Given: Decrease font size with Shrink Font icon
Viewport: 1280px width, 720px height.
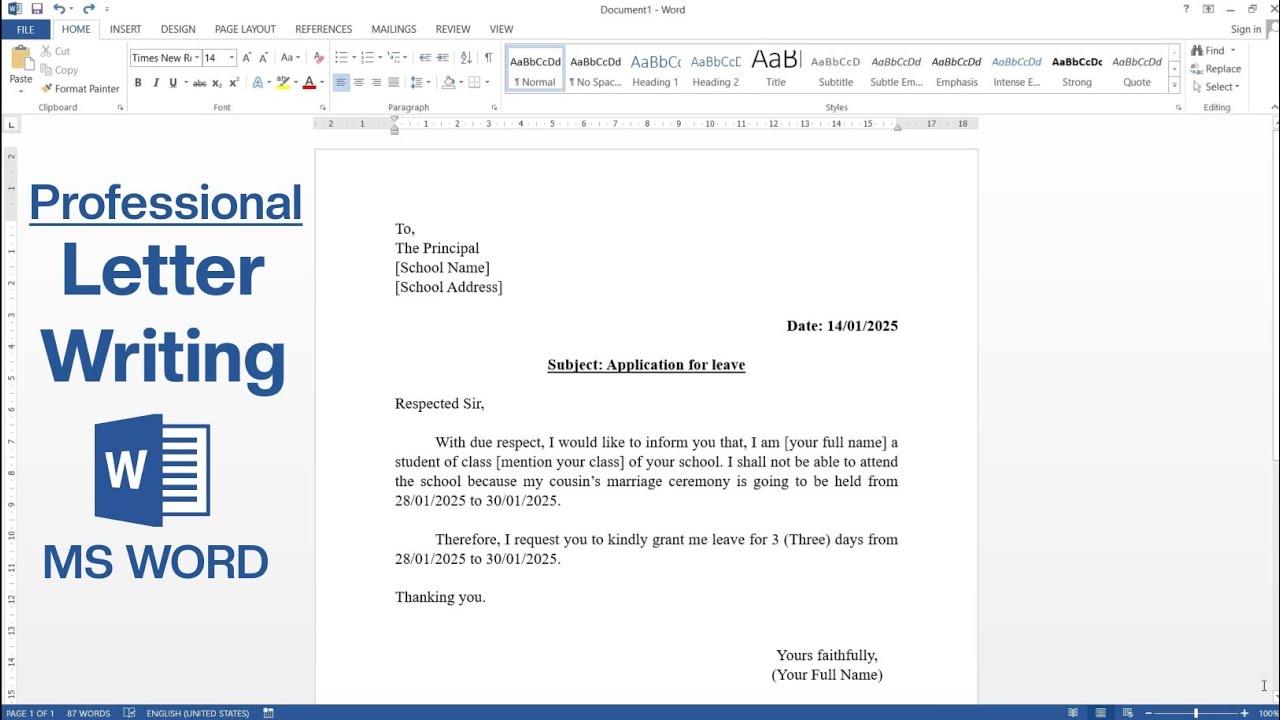Looking at the screenshot, I should 263,58.
